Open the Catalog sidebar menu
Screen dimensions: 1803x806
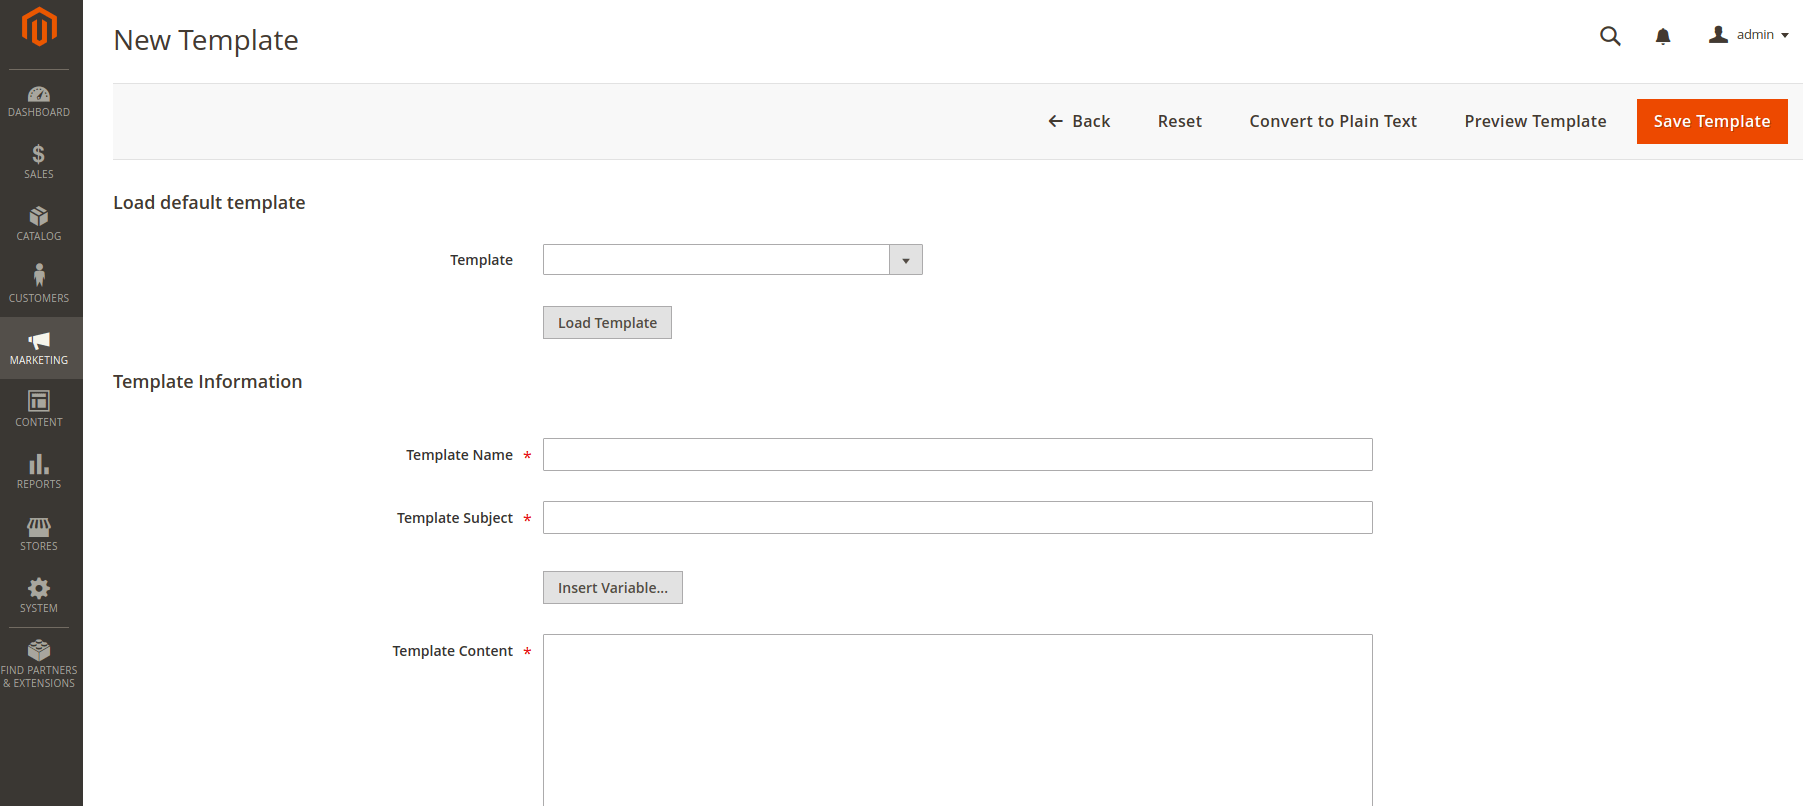[x=39, y=224]
